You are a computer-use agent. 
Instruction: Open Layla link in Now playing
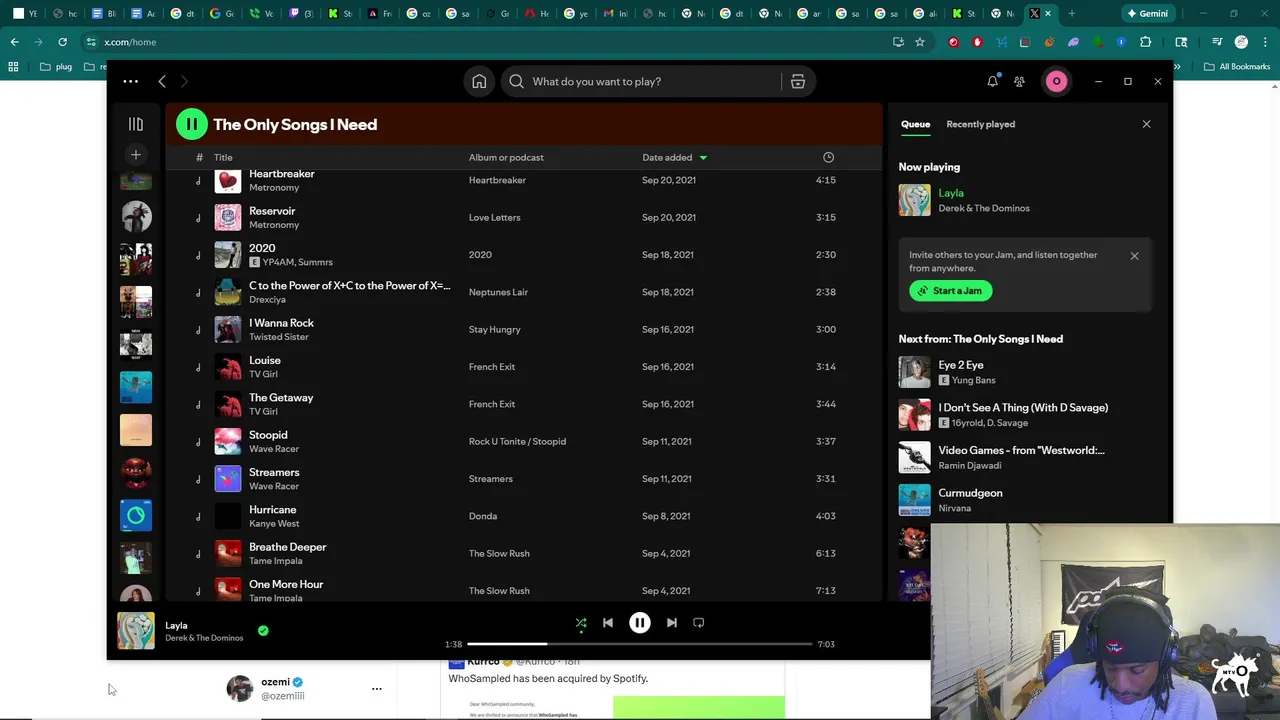tap(951, 193)
